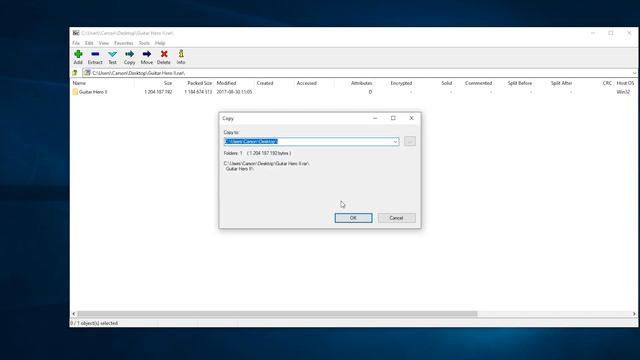
Task: Sort by Packed Size column header
Action: click(200, 83)
